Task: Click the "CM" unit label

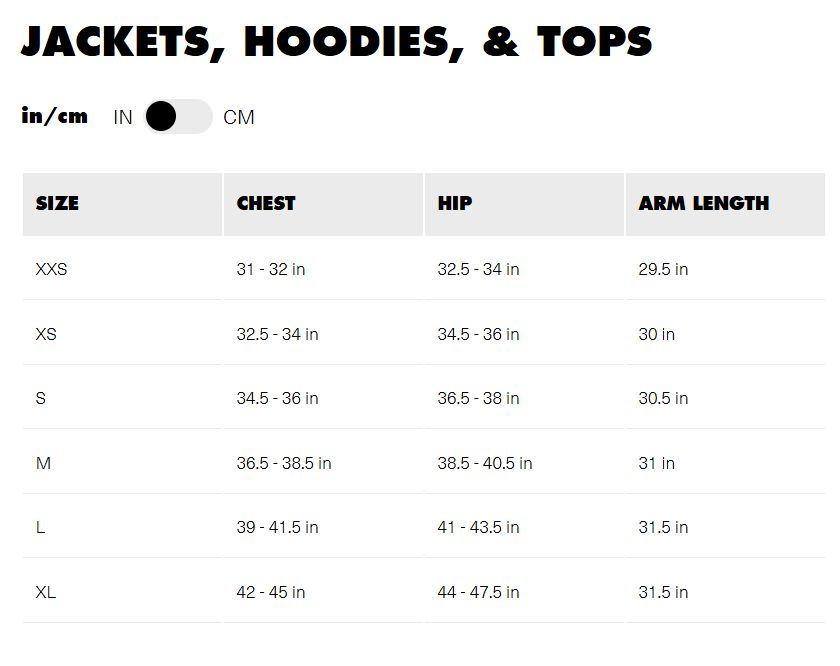Action: tap(239, 117)
